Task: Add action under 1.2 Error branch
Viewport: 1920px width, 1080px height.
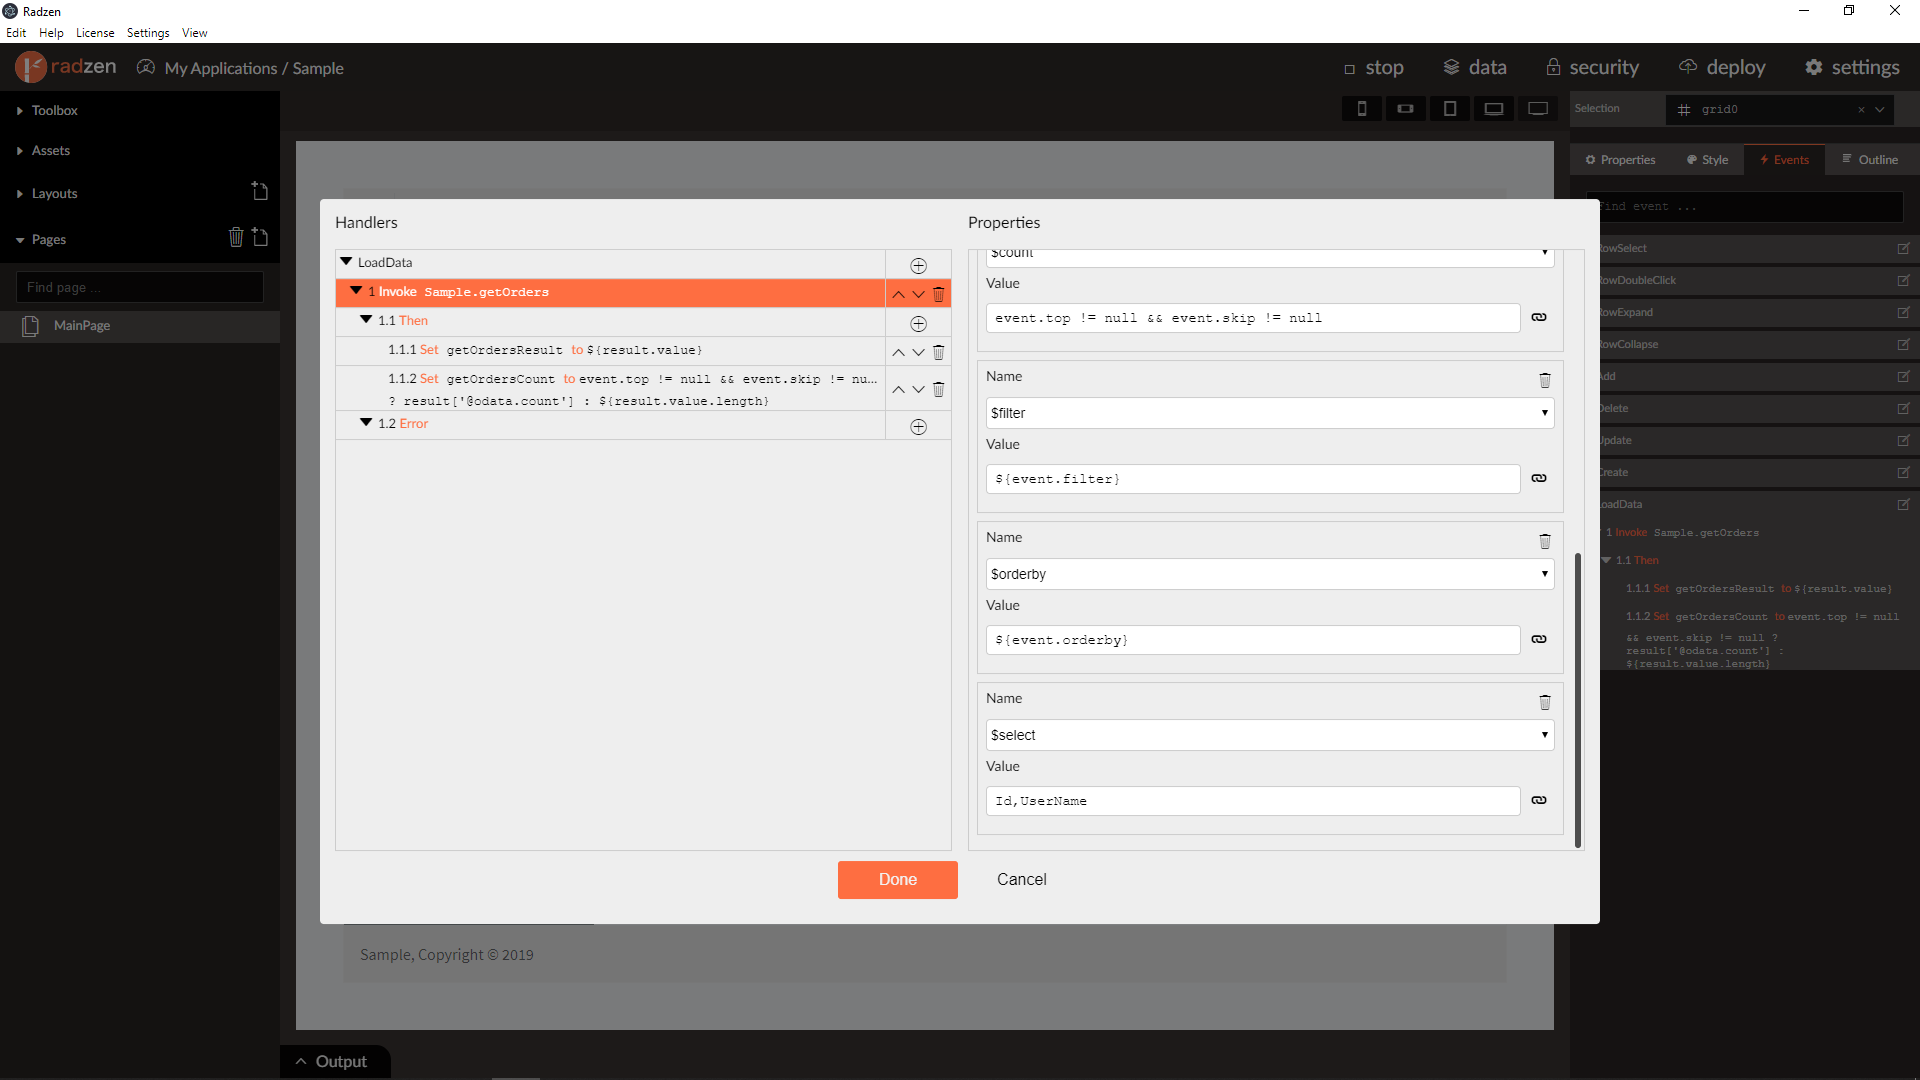Action: (918, 427)
